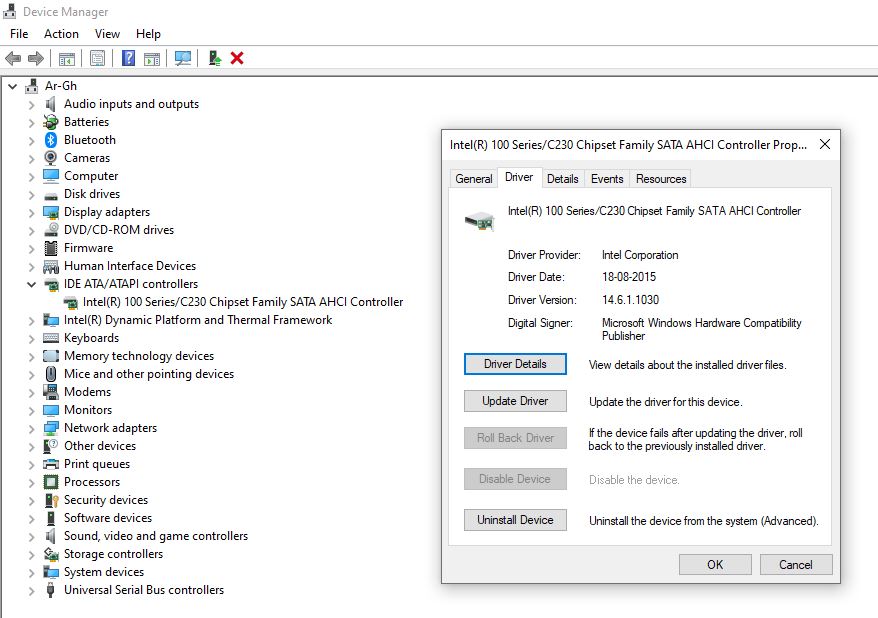Open the Help menu
This screenshot has width=878, height=618.
point(148,34)
